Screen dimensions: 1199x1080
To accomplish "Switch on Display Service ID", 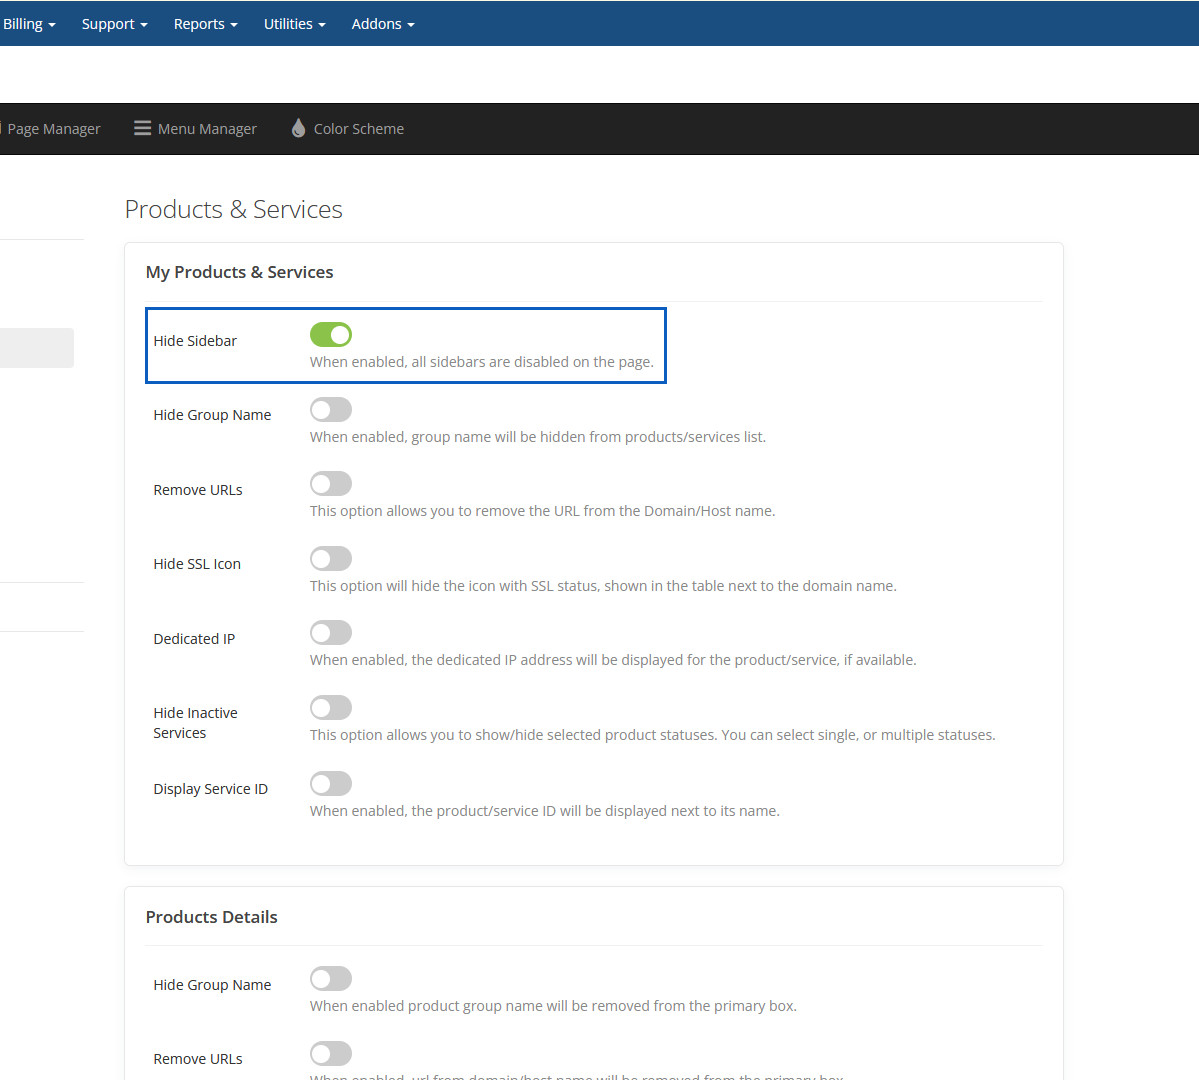I will [x=331, y=784].
